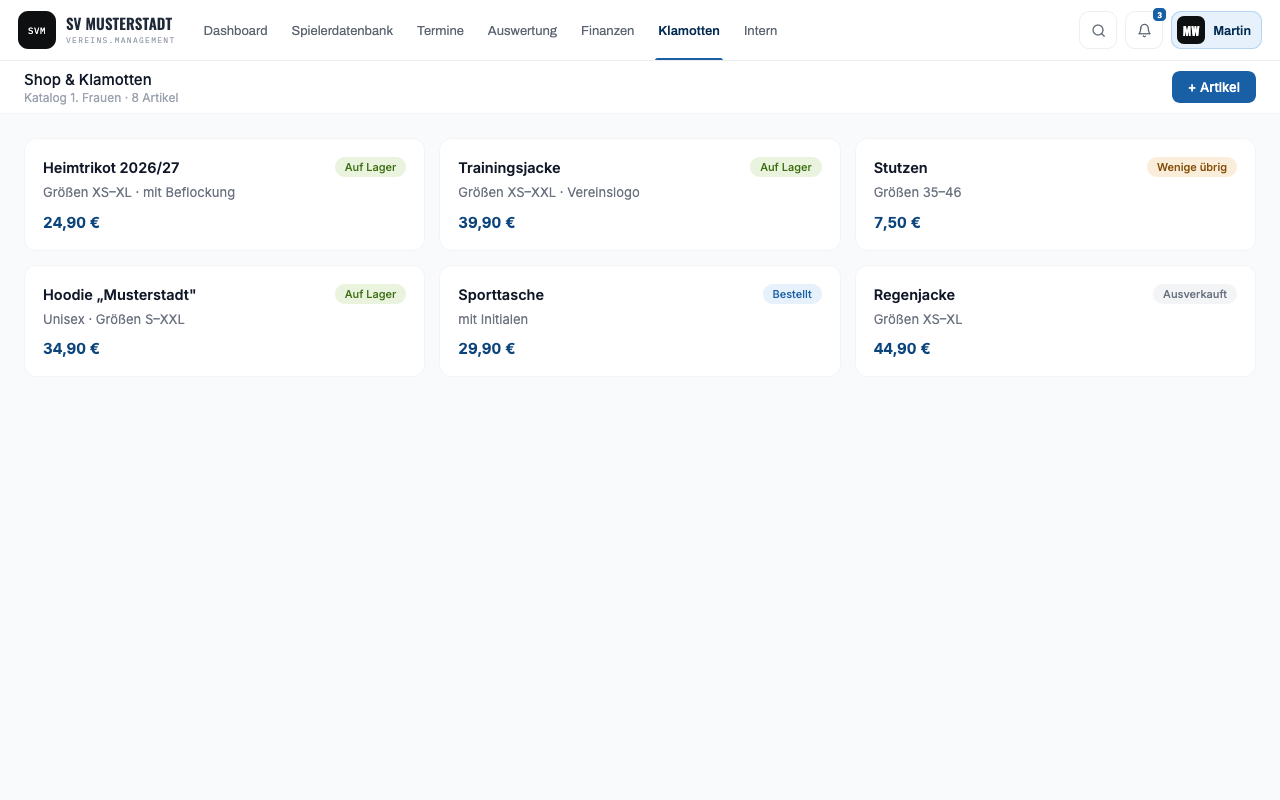Open the Intern tab
This screenshot has height=800, width=1280.
point(760,31)
